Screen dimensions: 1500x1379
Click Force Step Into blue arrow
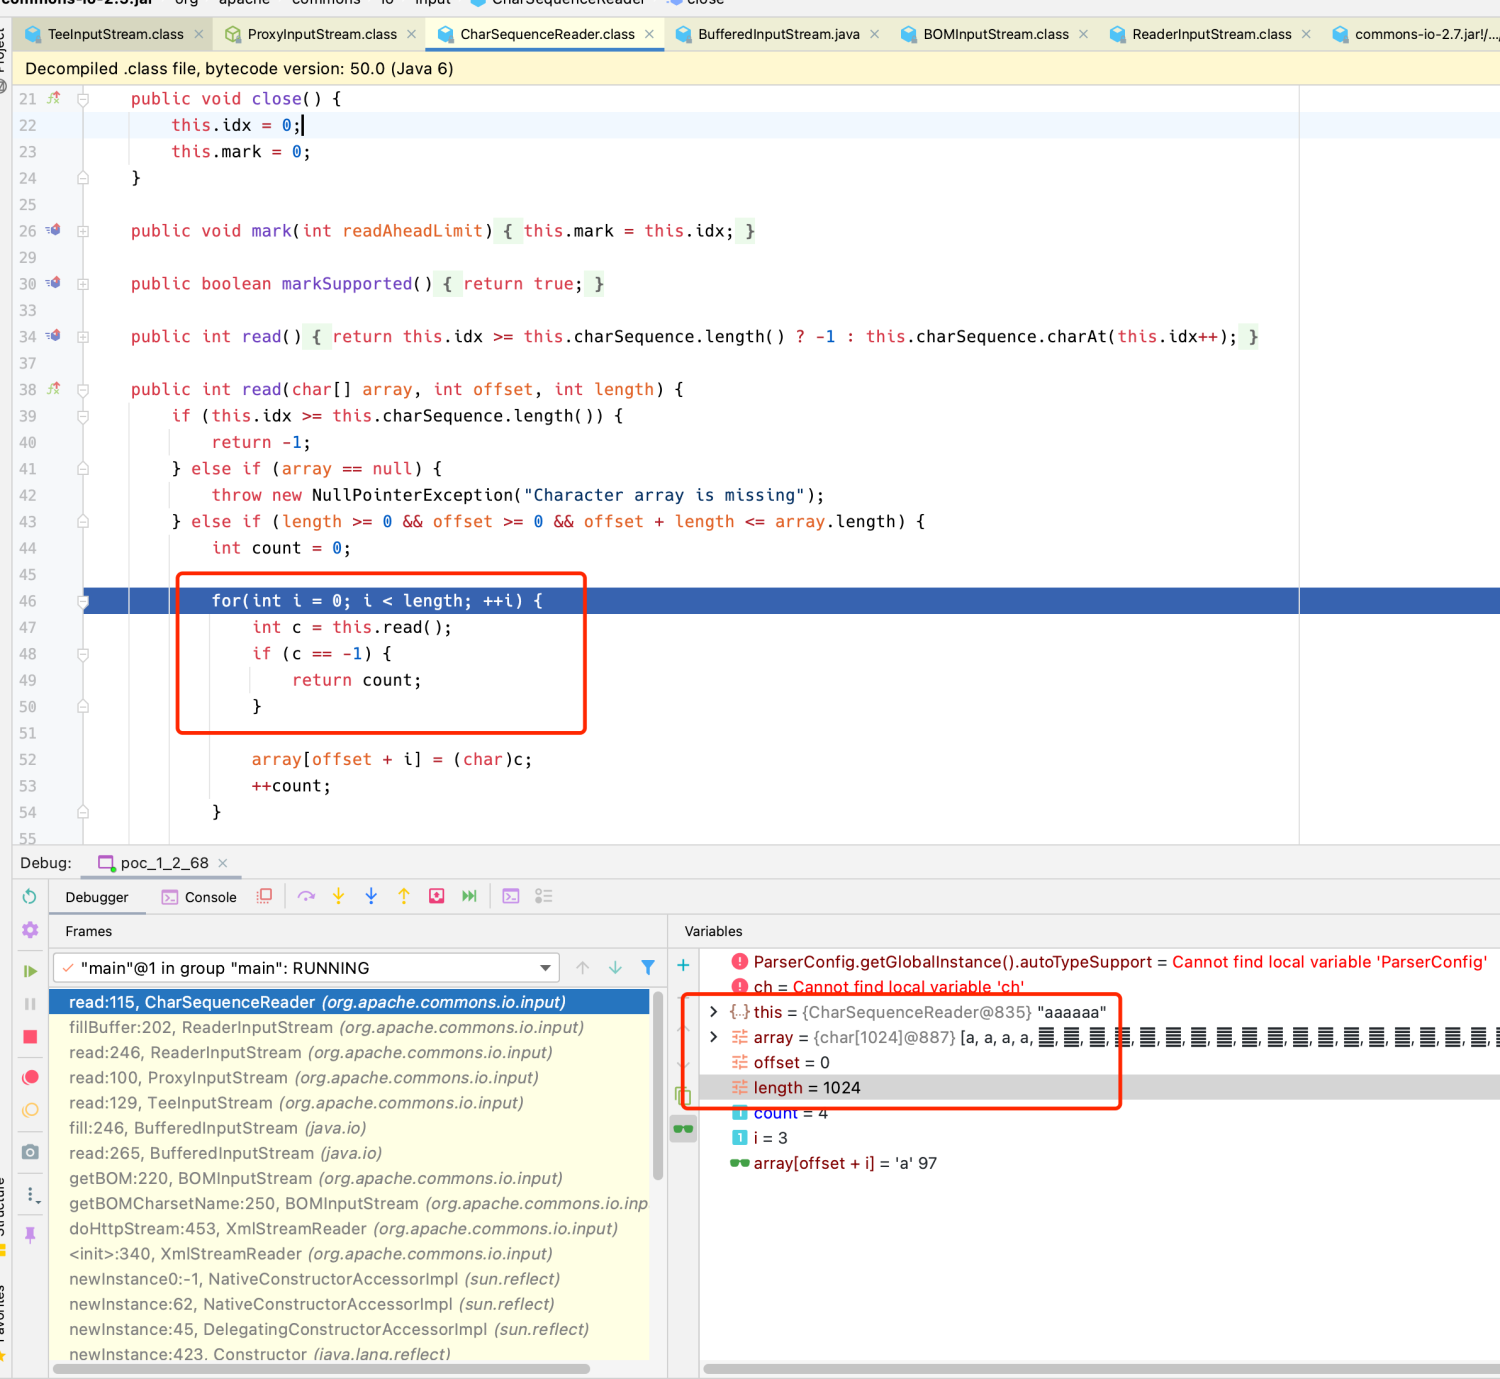[x=371, y=896]
